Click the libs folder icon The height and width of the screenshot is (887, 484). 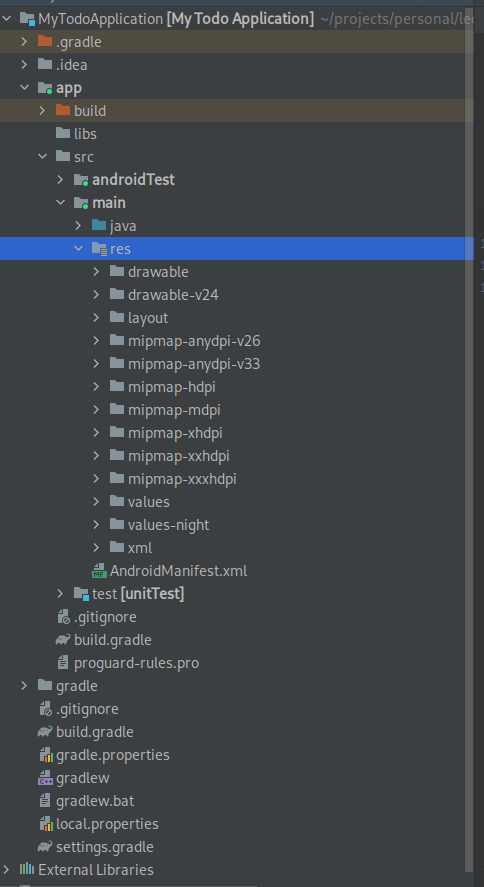(x=63, y=134)
